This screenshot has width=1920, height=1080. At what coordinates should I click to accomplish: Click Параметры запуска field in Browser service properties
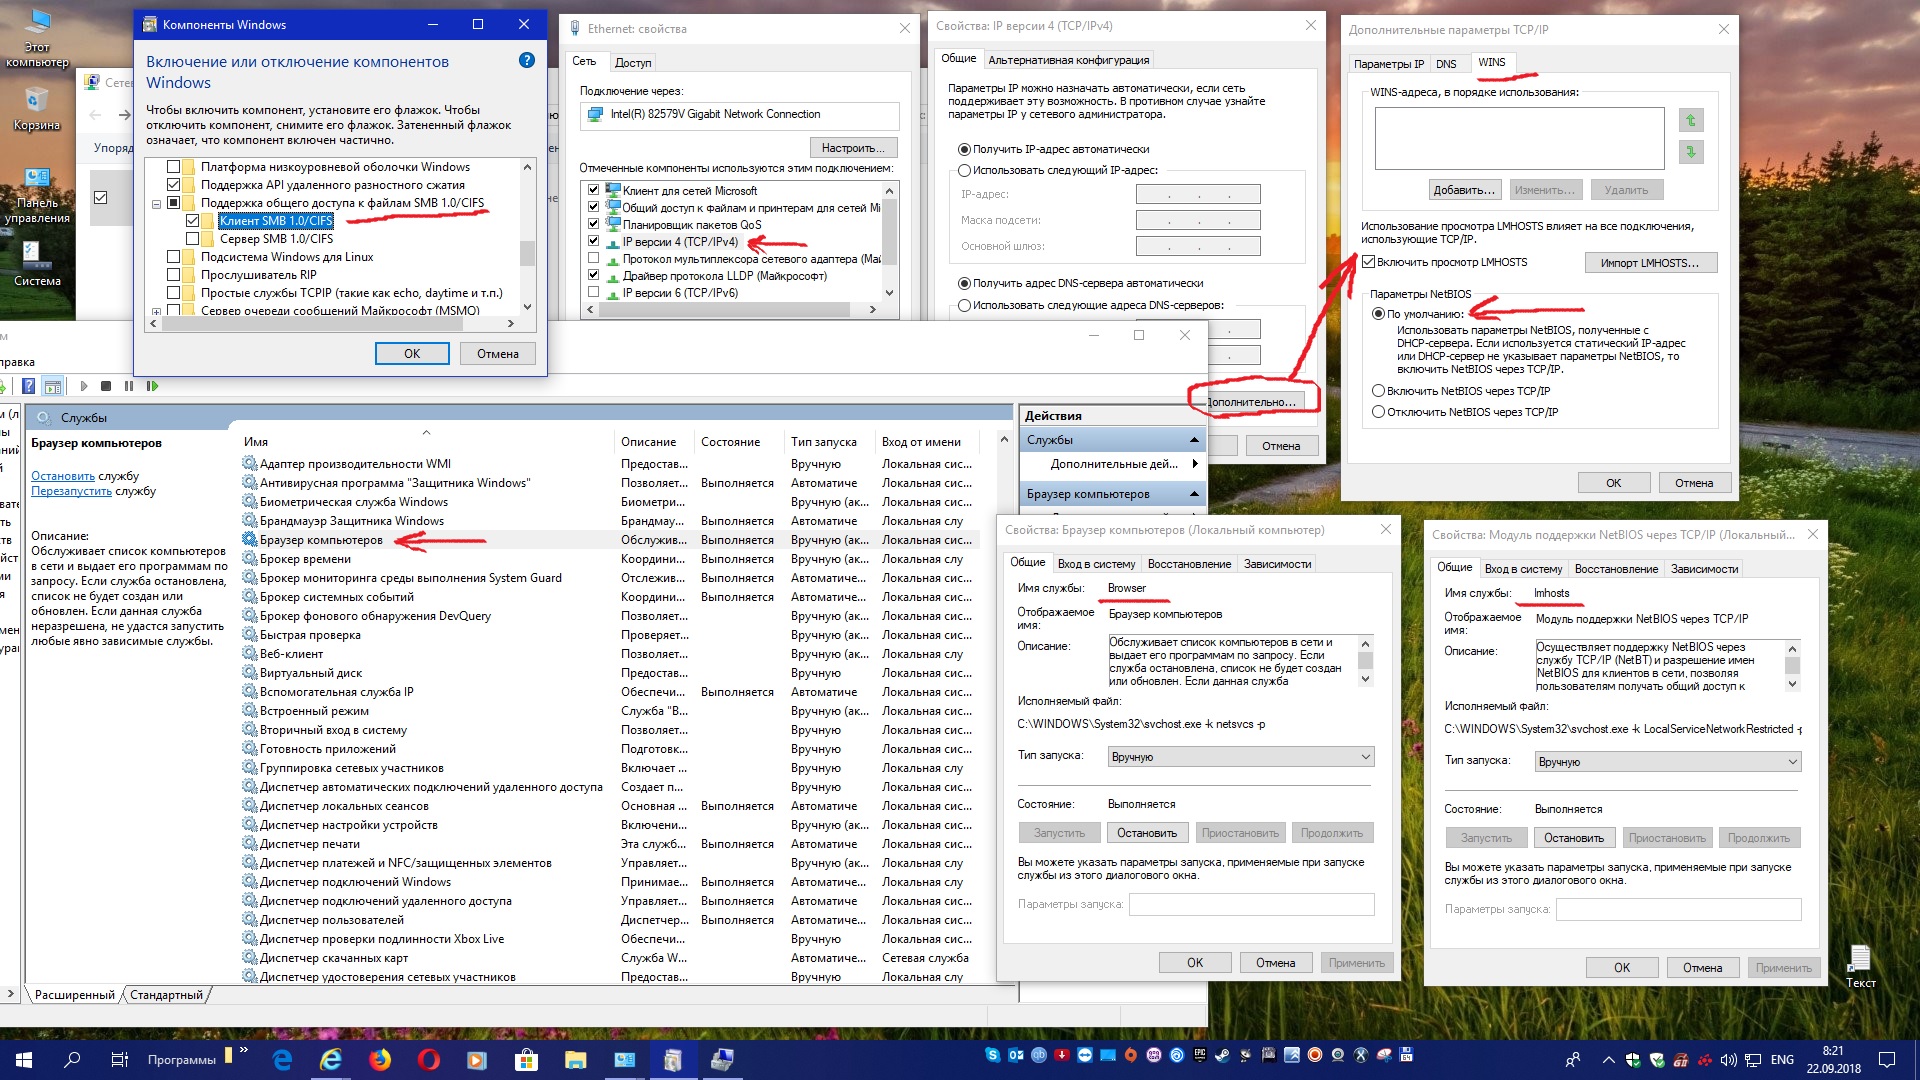[1252, 904]
